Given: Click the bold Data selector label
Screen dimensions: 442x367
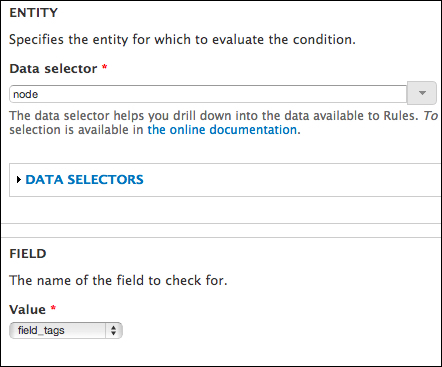Looking at the screenshot, I should (x=53, y=69).
